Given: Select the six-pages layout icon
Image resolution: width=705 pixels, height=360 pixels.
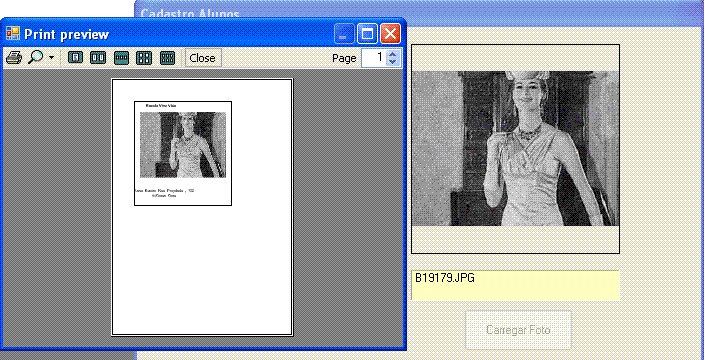Looking at the screenshot, I should 167,58.
